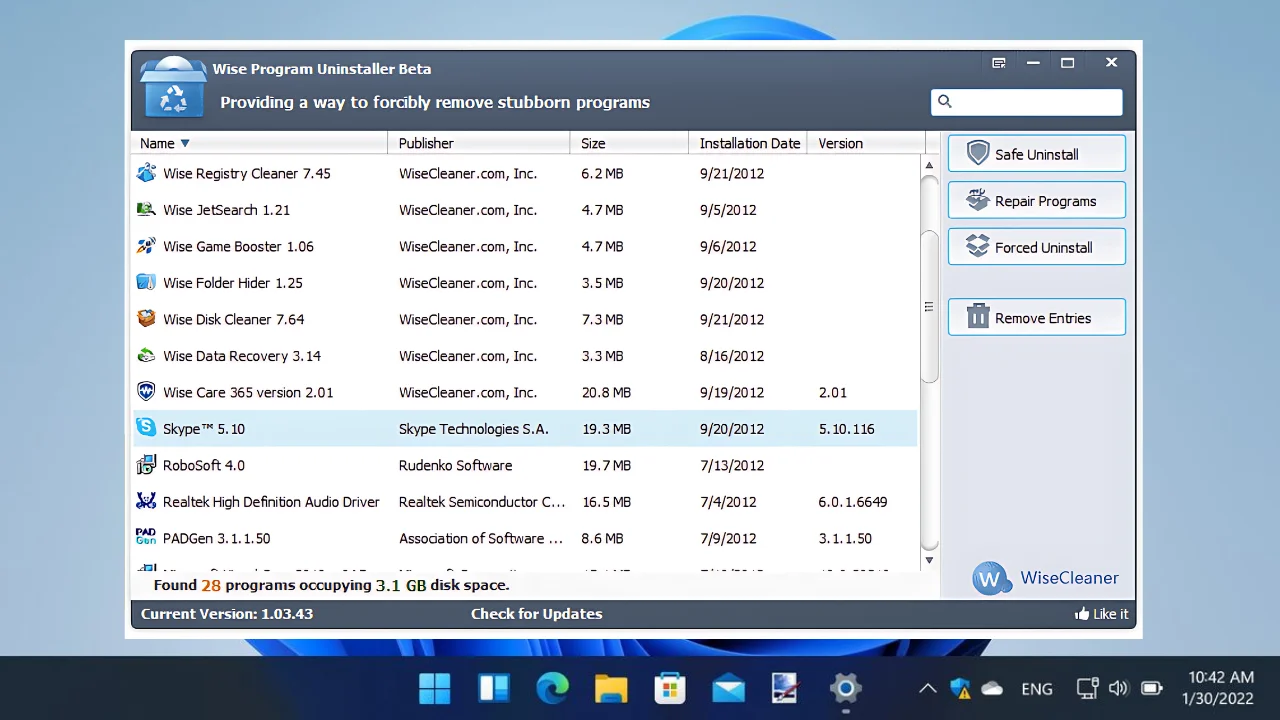Open the clock and date panel

1220,688
